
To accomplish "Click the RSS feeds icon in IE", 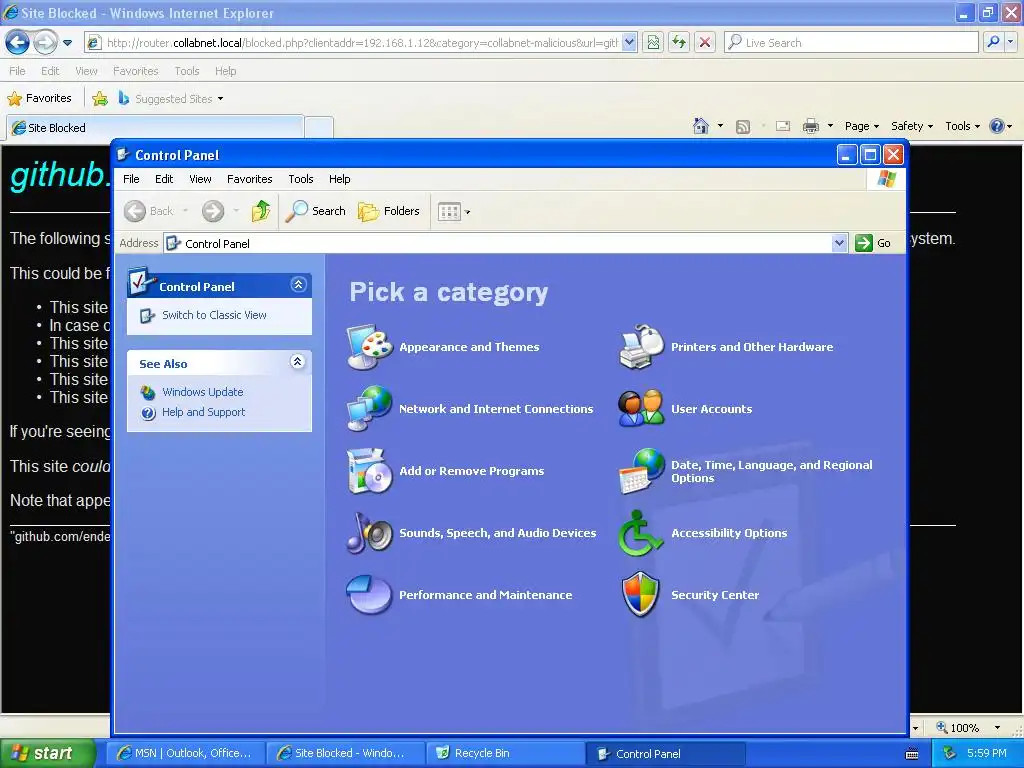I will tap(743, 127).
